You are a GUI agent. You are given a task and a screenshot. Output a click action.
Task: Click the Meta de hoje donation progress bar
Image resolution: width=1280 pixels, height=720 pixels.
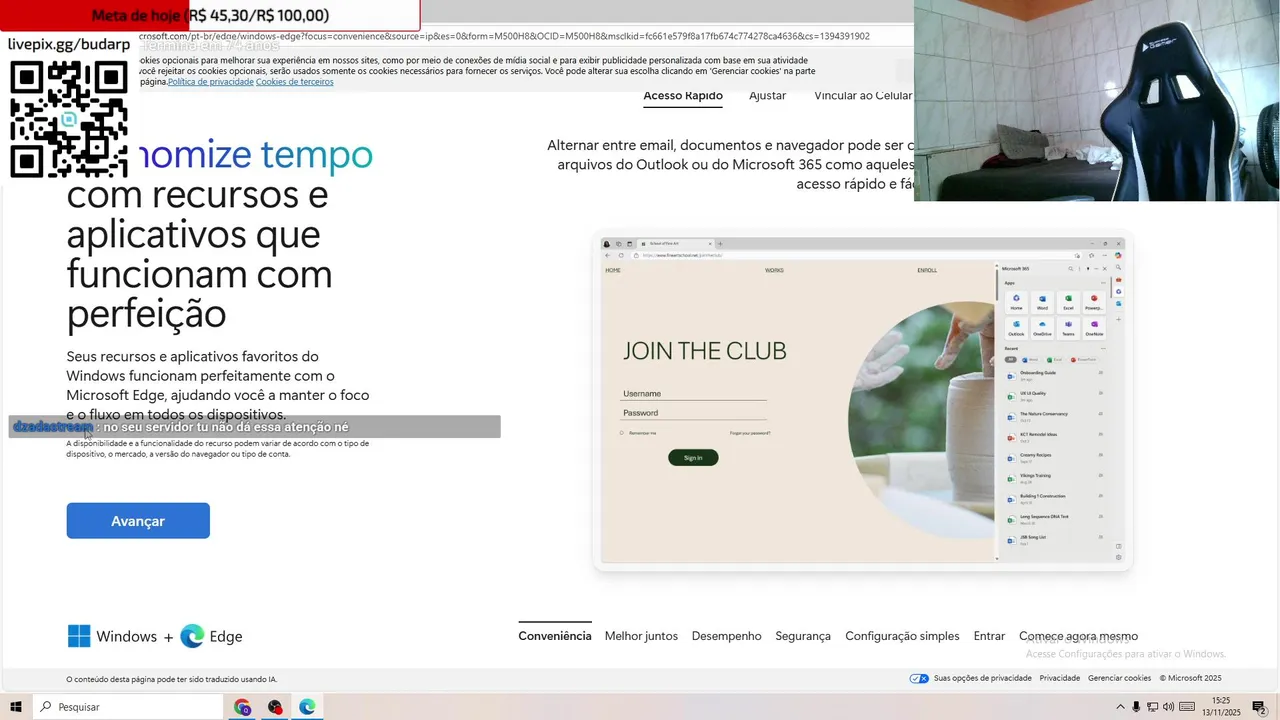coord(210,15)
